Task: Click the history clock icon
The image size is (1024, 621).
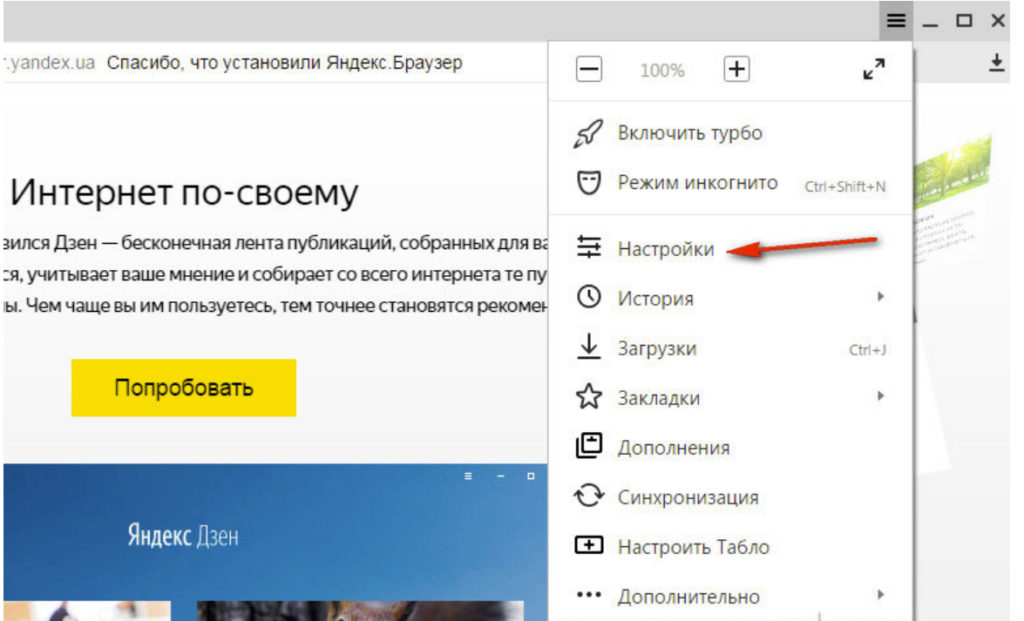Action: [588, 297]
